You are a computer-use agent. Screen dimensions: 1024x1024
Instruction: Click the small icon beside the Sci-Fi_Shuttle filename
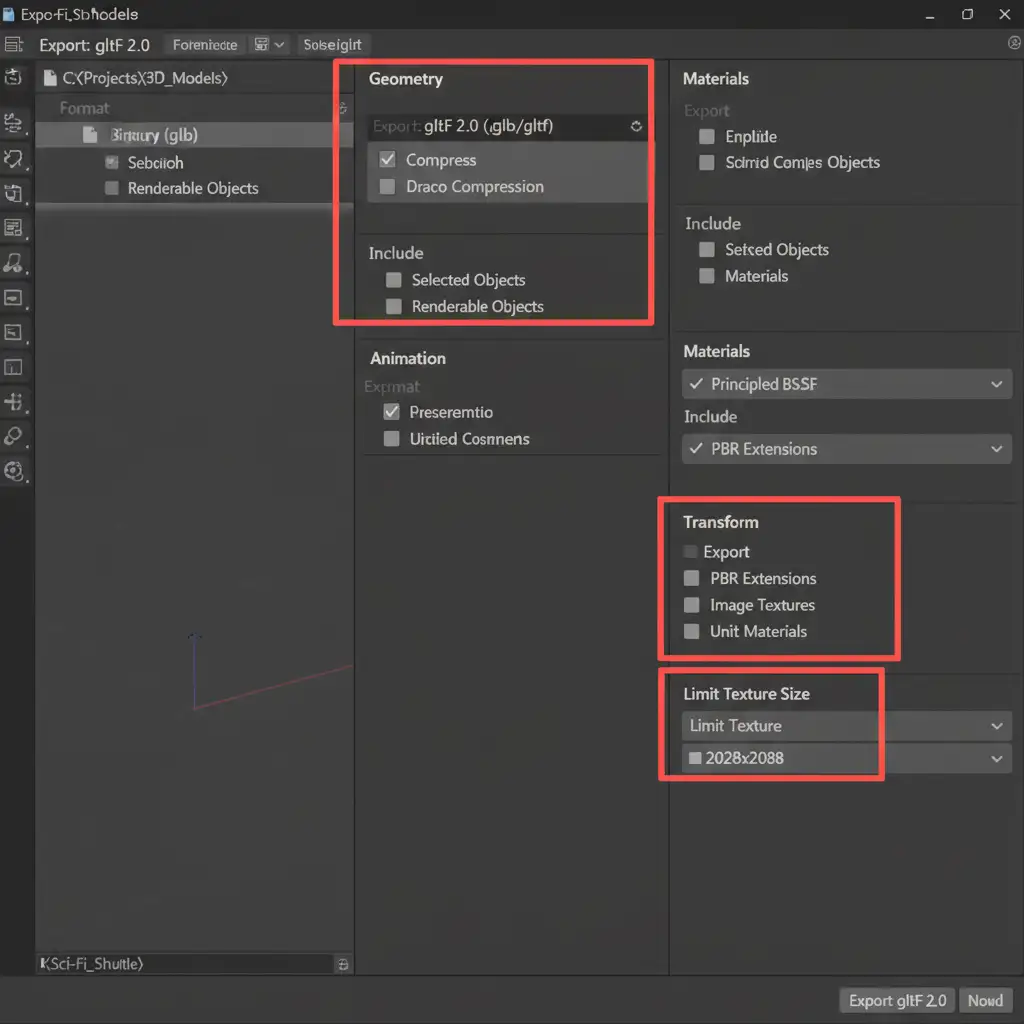point(343,965)
